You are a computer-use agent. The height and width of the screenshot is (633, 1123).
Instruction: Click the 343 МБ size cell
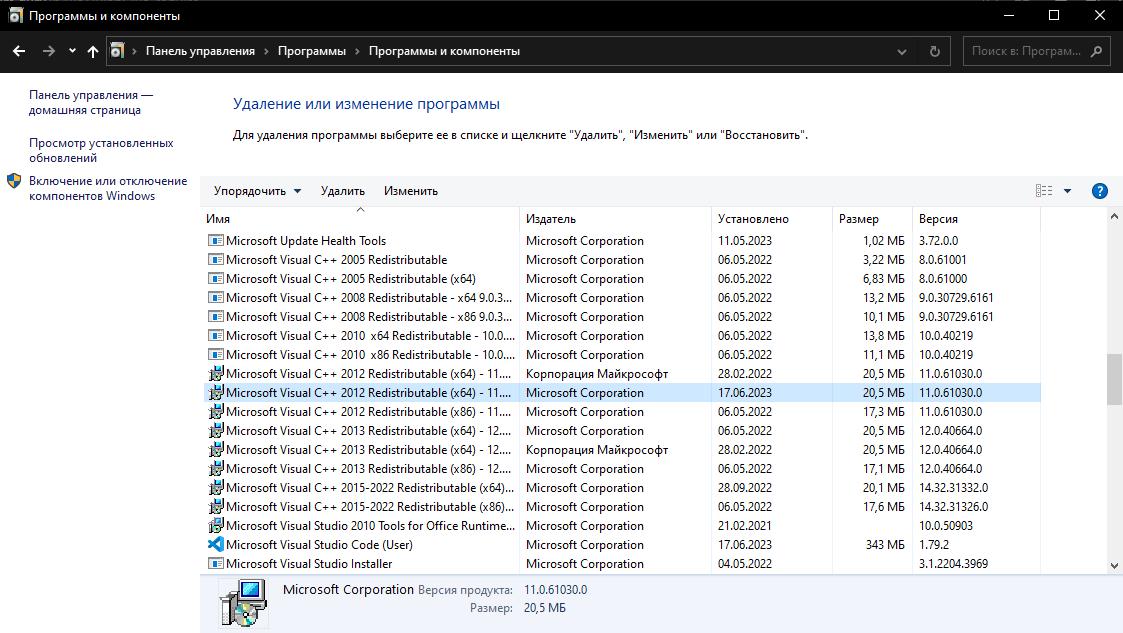[885, 545]
